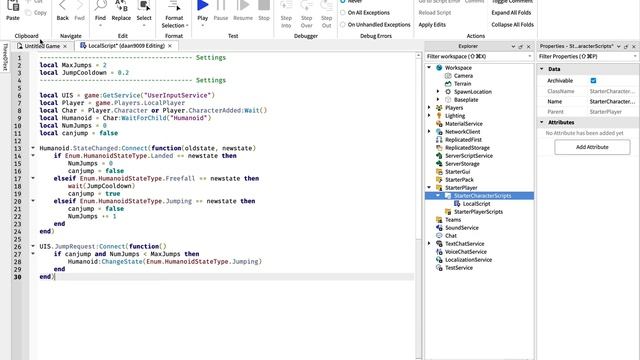Select VoiceChatService in the Explorer
Image resolution: width=640 pixels, height=360 pixels.
(x=465, y=252)
